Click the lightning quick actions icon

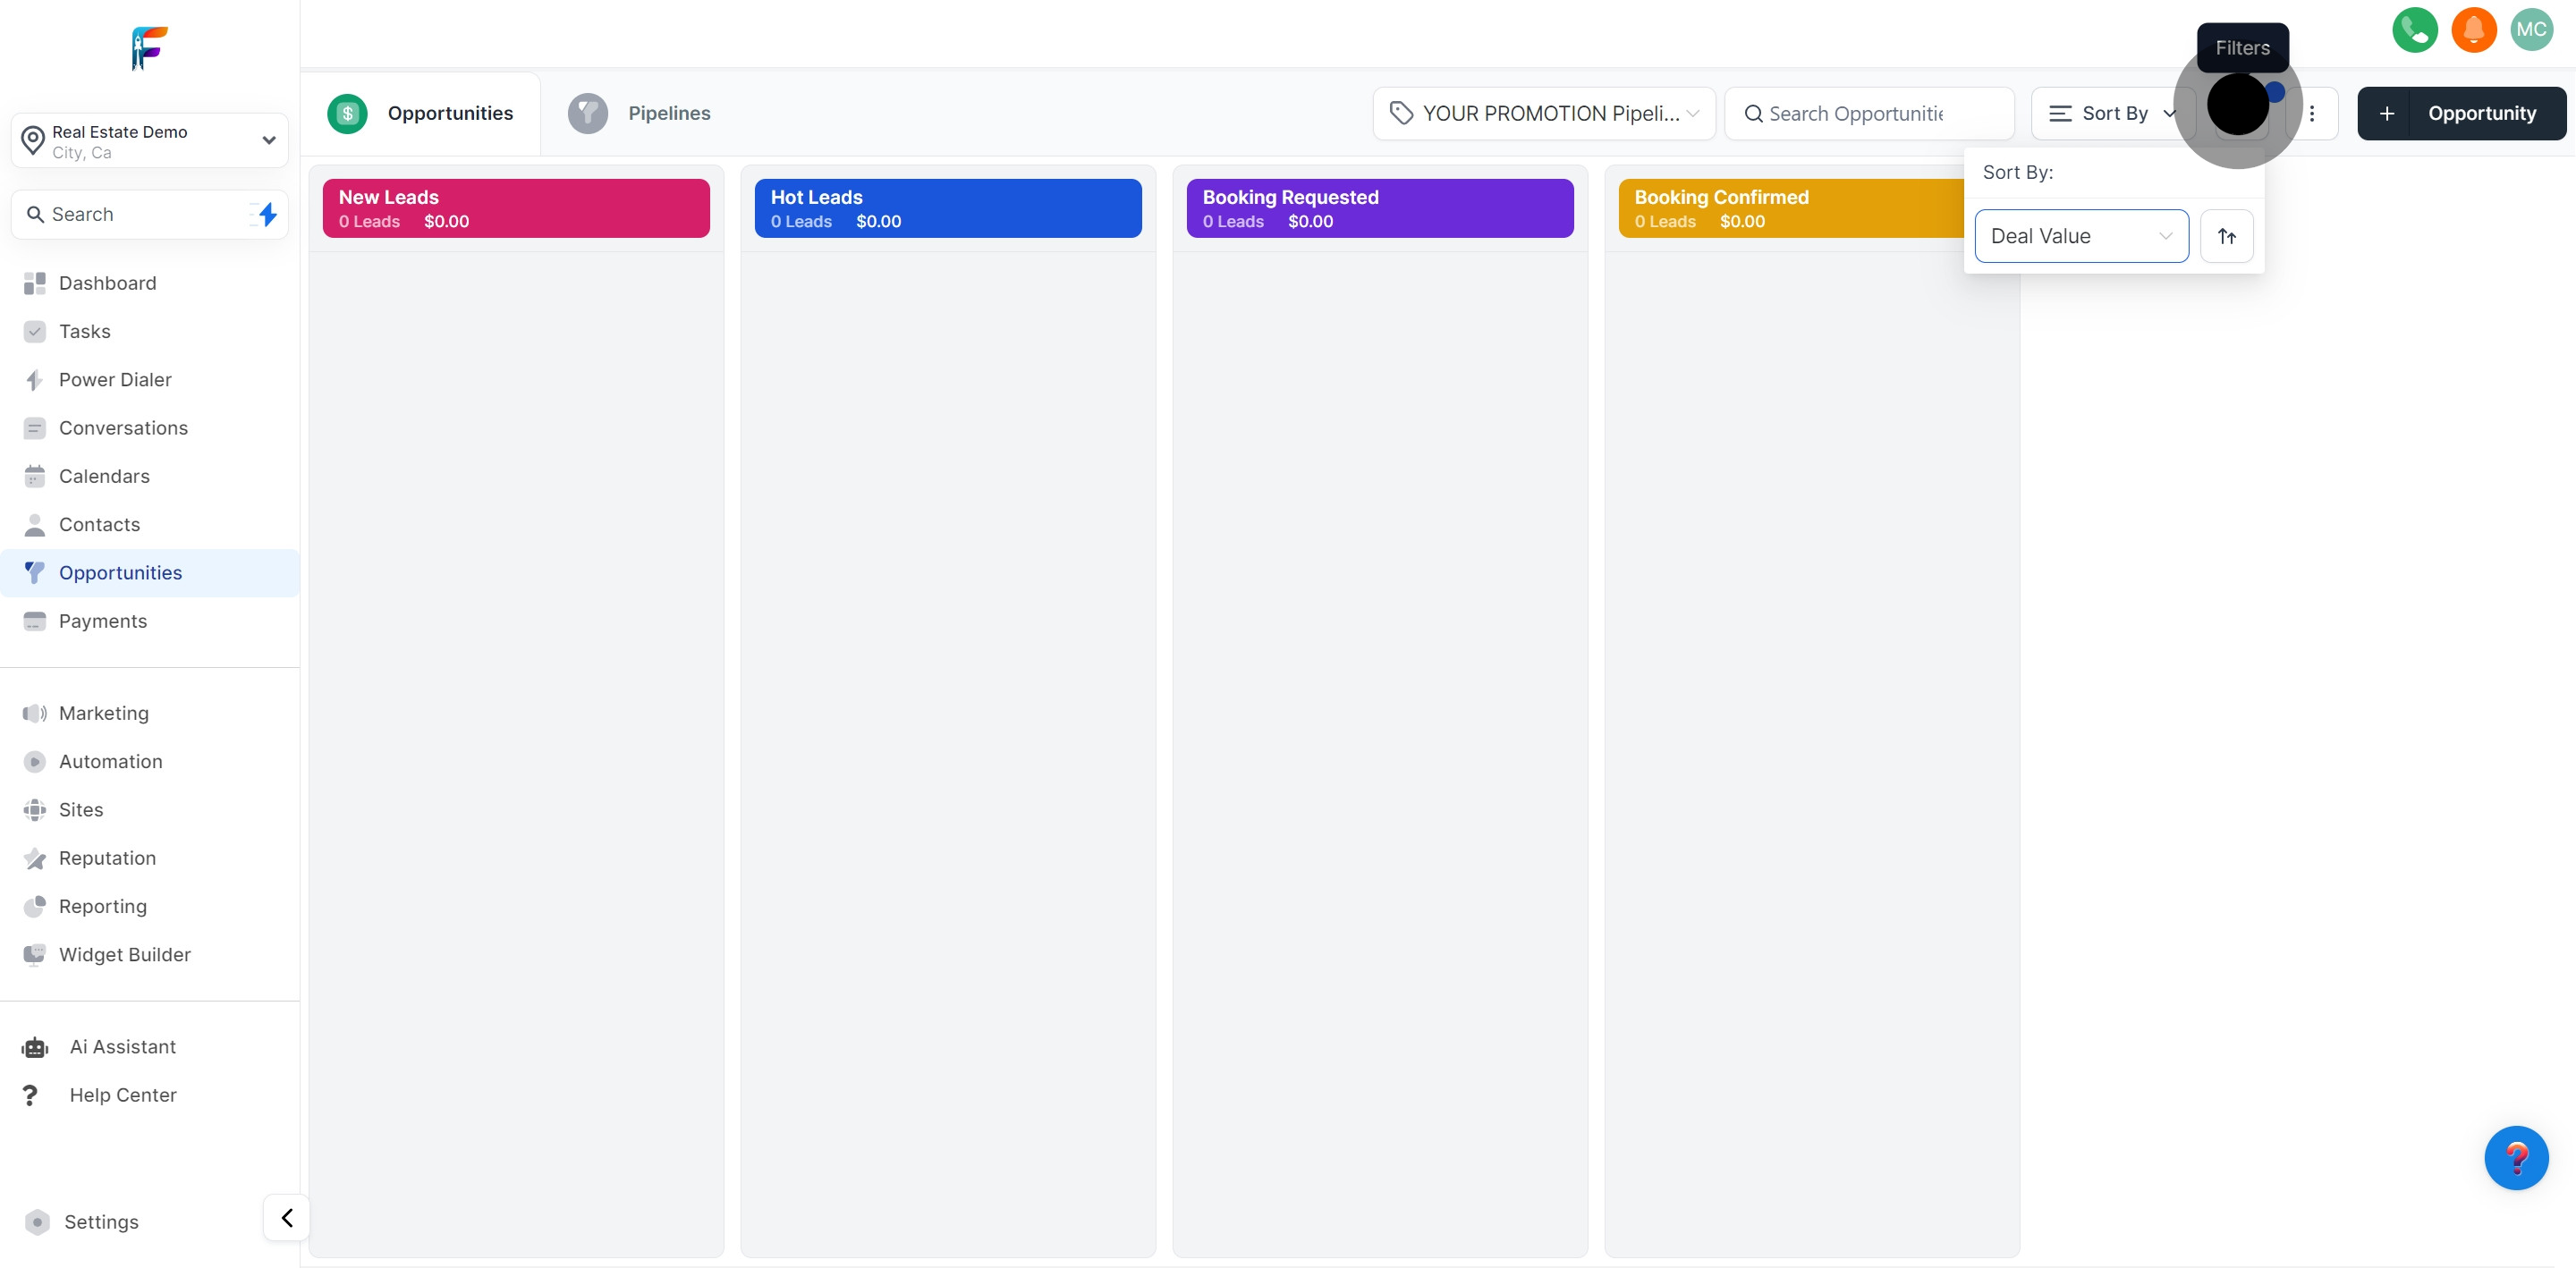click(x=266, y=214)
